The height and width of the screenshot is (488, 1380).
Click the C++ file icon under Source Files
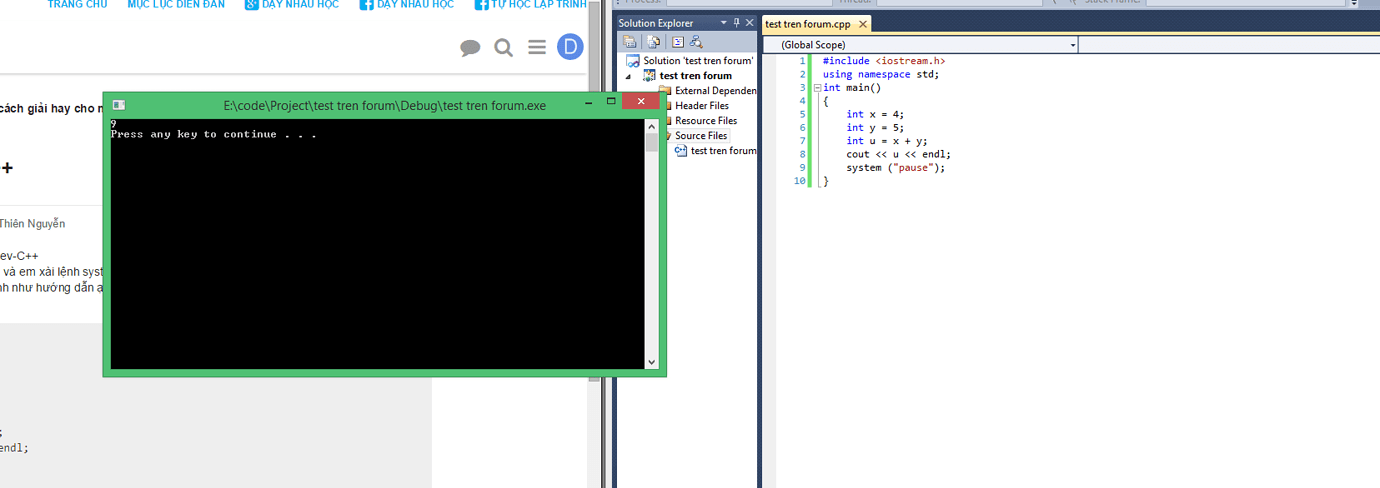pyautogui.click(x=681, y=151)
